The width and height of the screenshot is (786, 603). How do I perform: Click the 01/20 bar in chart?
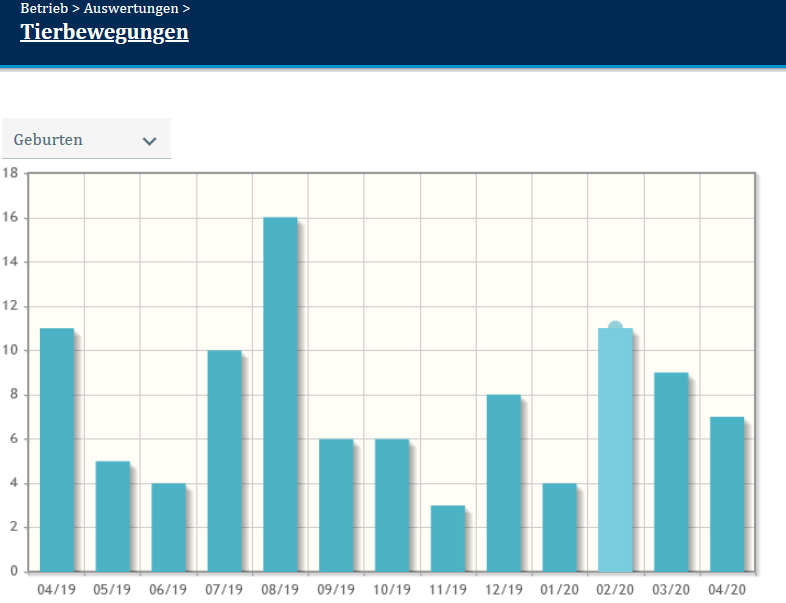pyautogui.click(x=560, y=527)
